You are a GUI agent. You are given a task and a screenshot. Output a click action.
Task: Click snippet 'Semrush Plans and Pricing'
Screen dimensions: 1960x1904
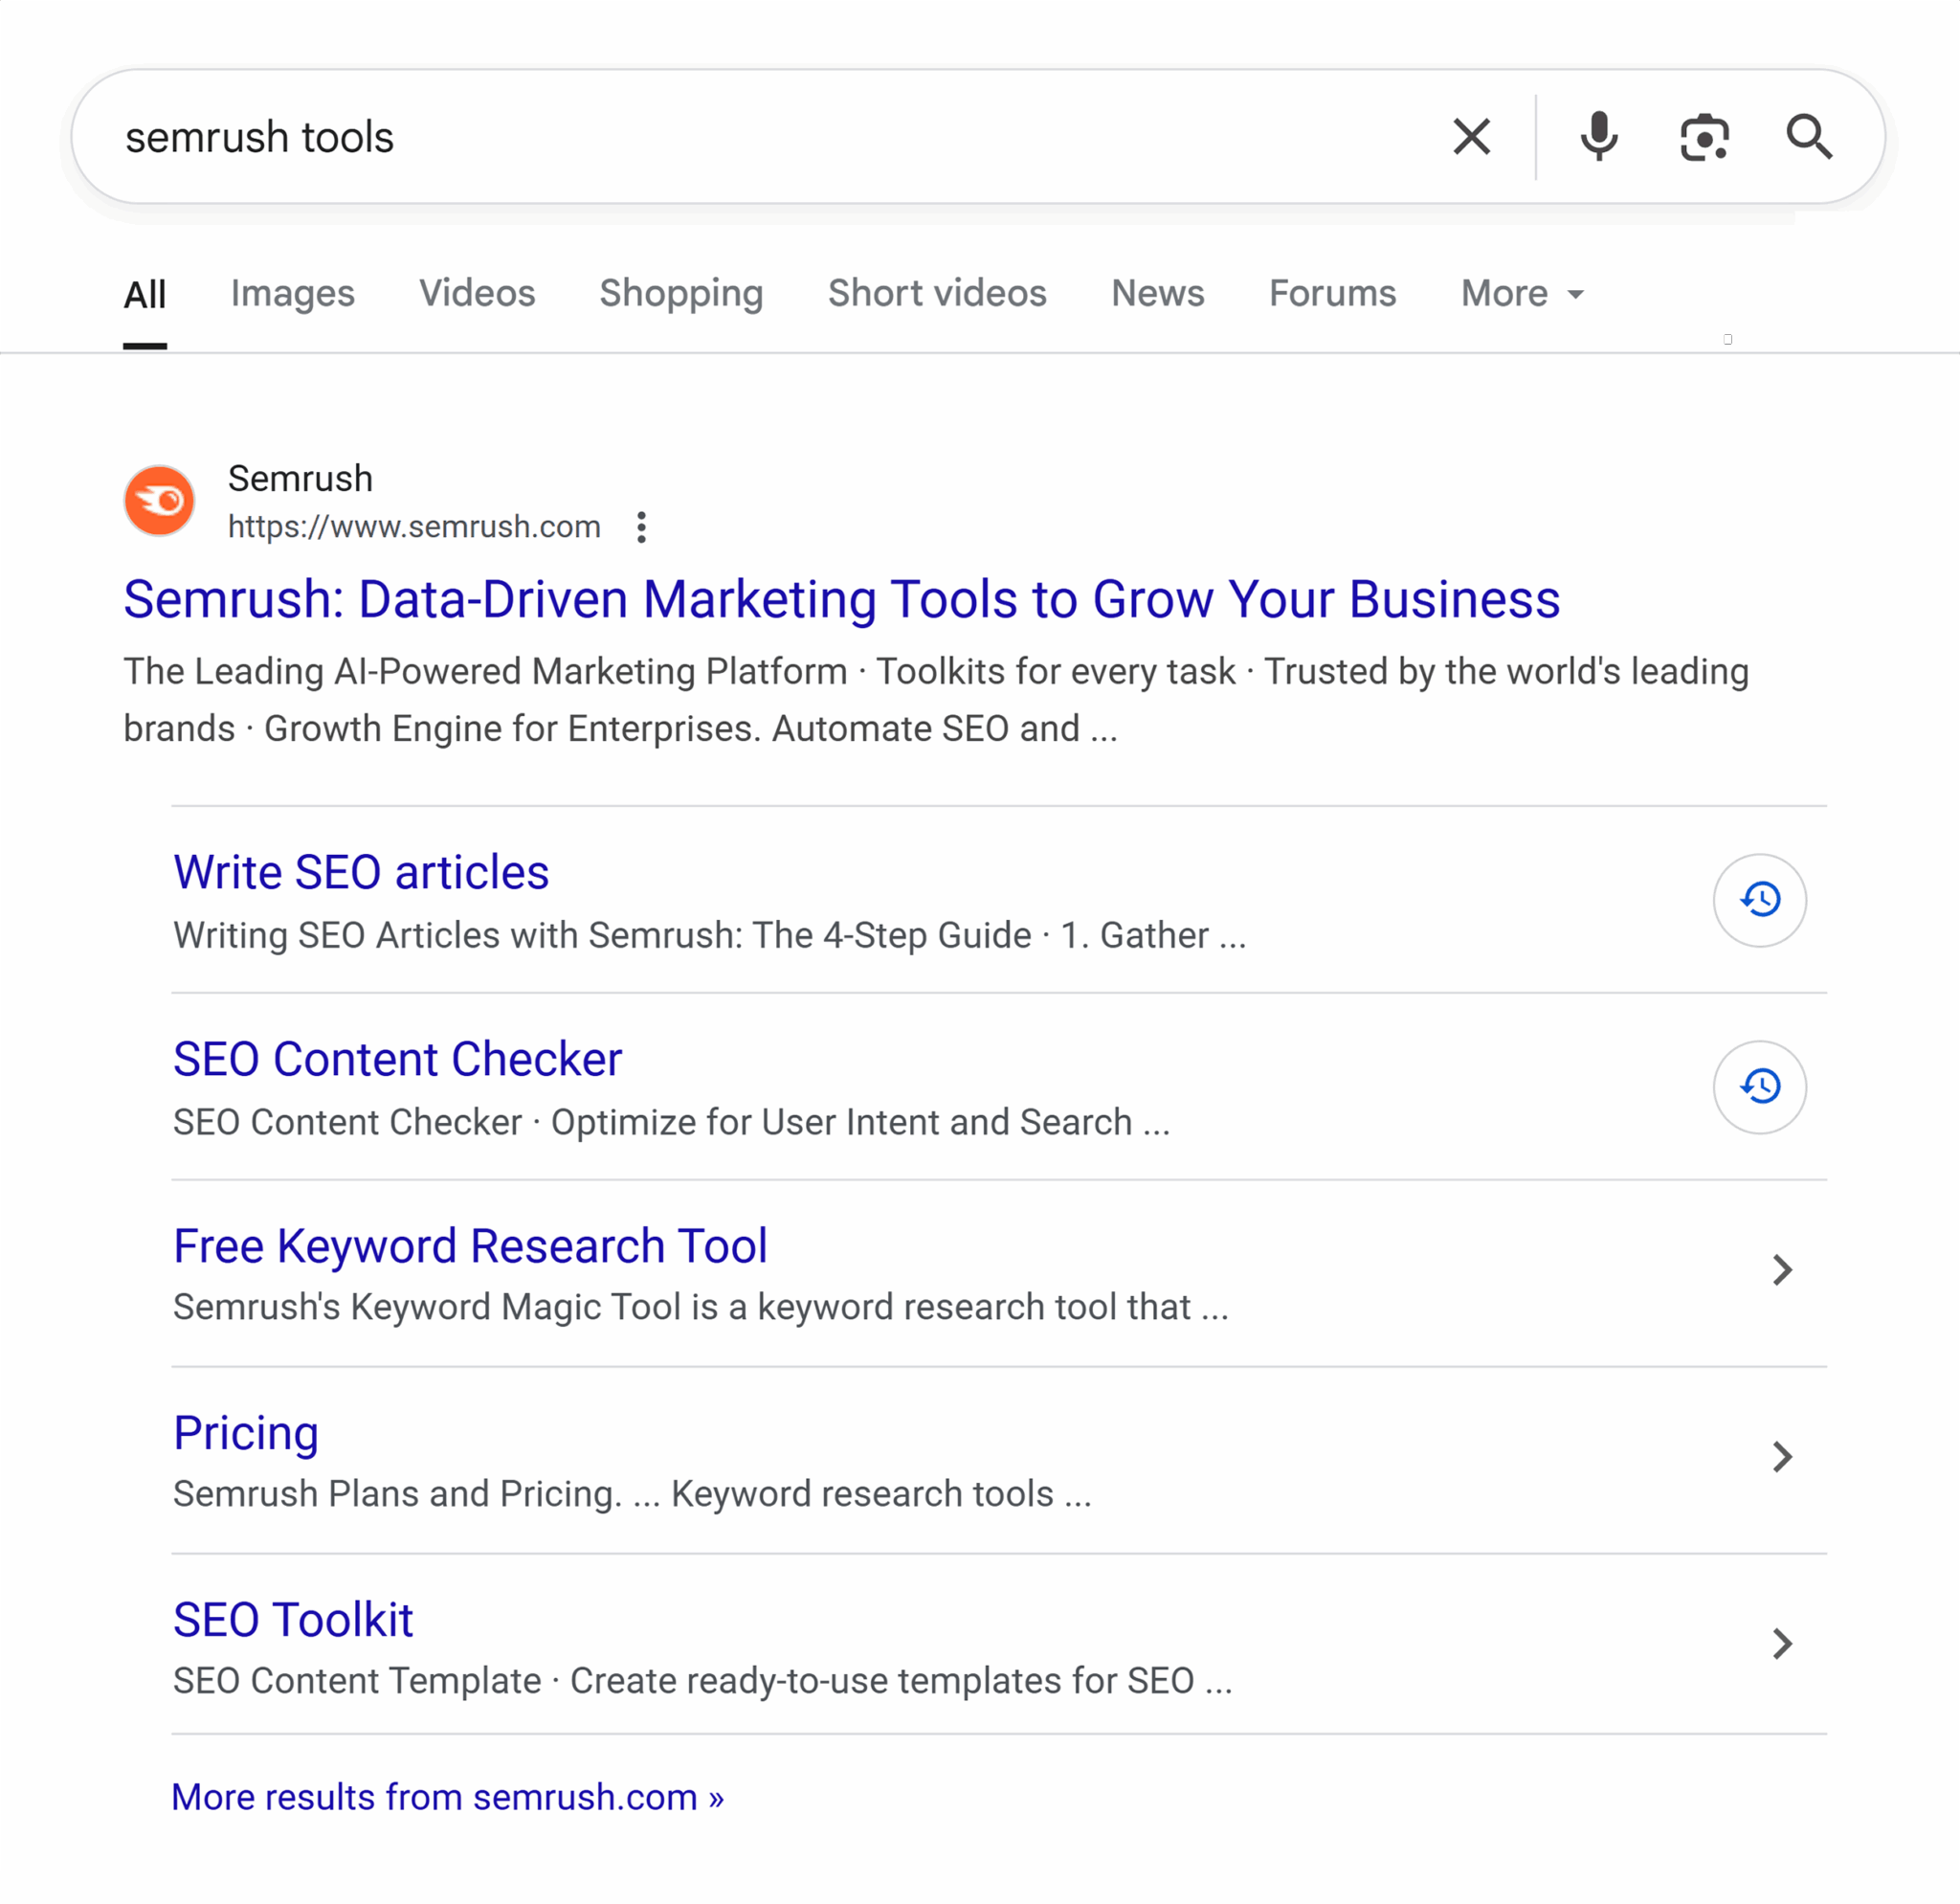click(x=398, y=1494)
